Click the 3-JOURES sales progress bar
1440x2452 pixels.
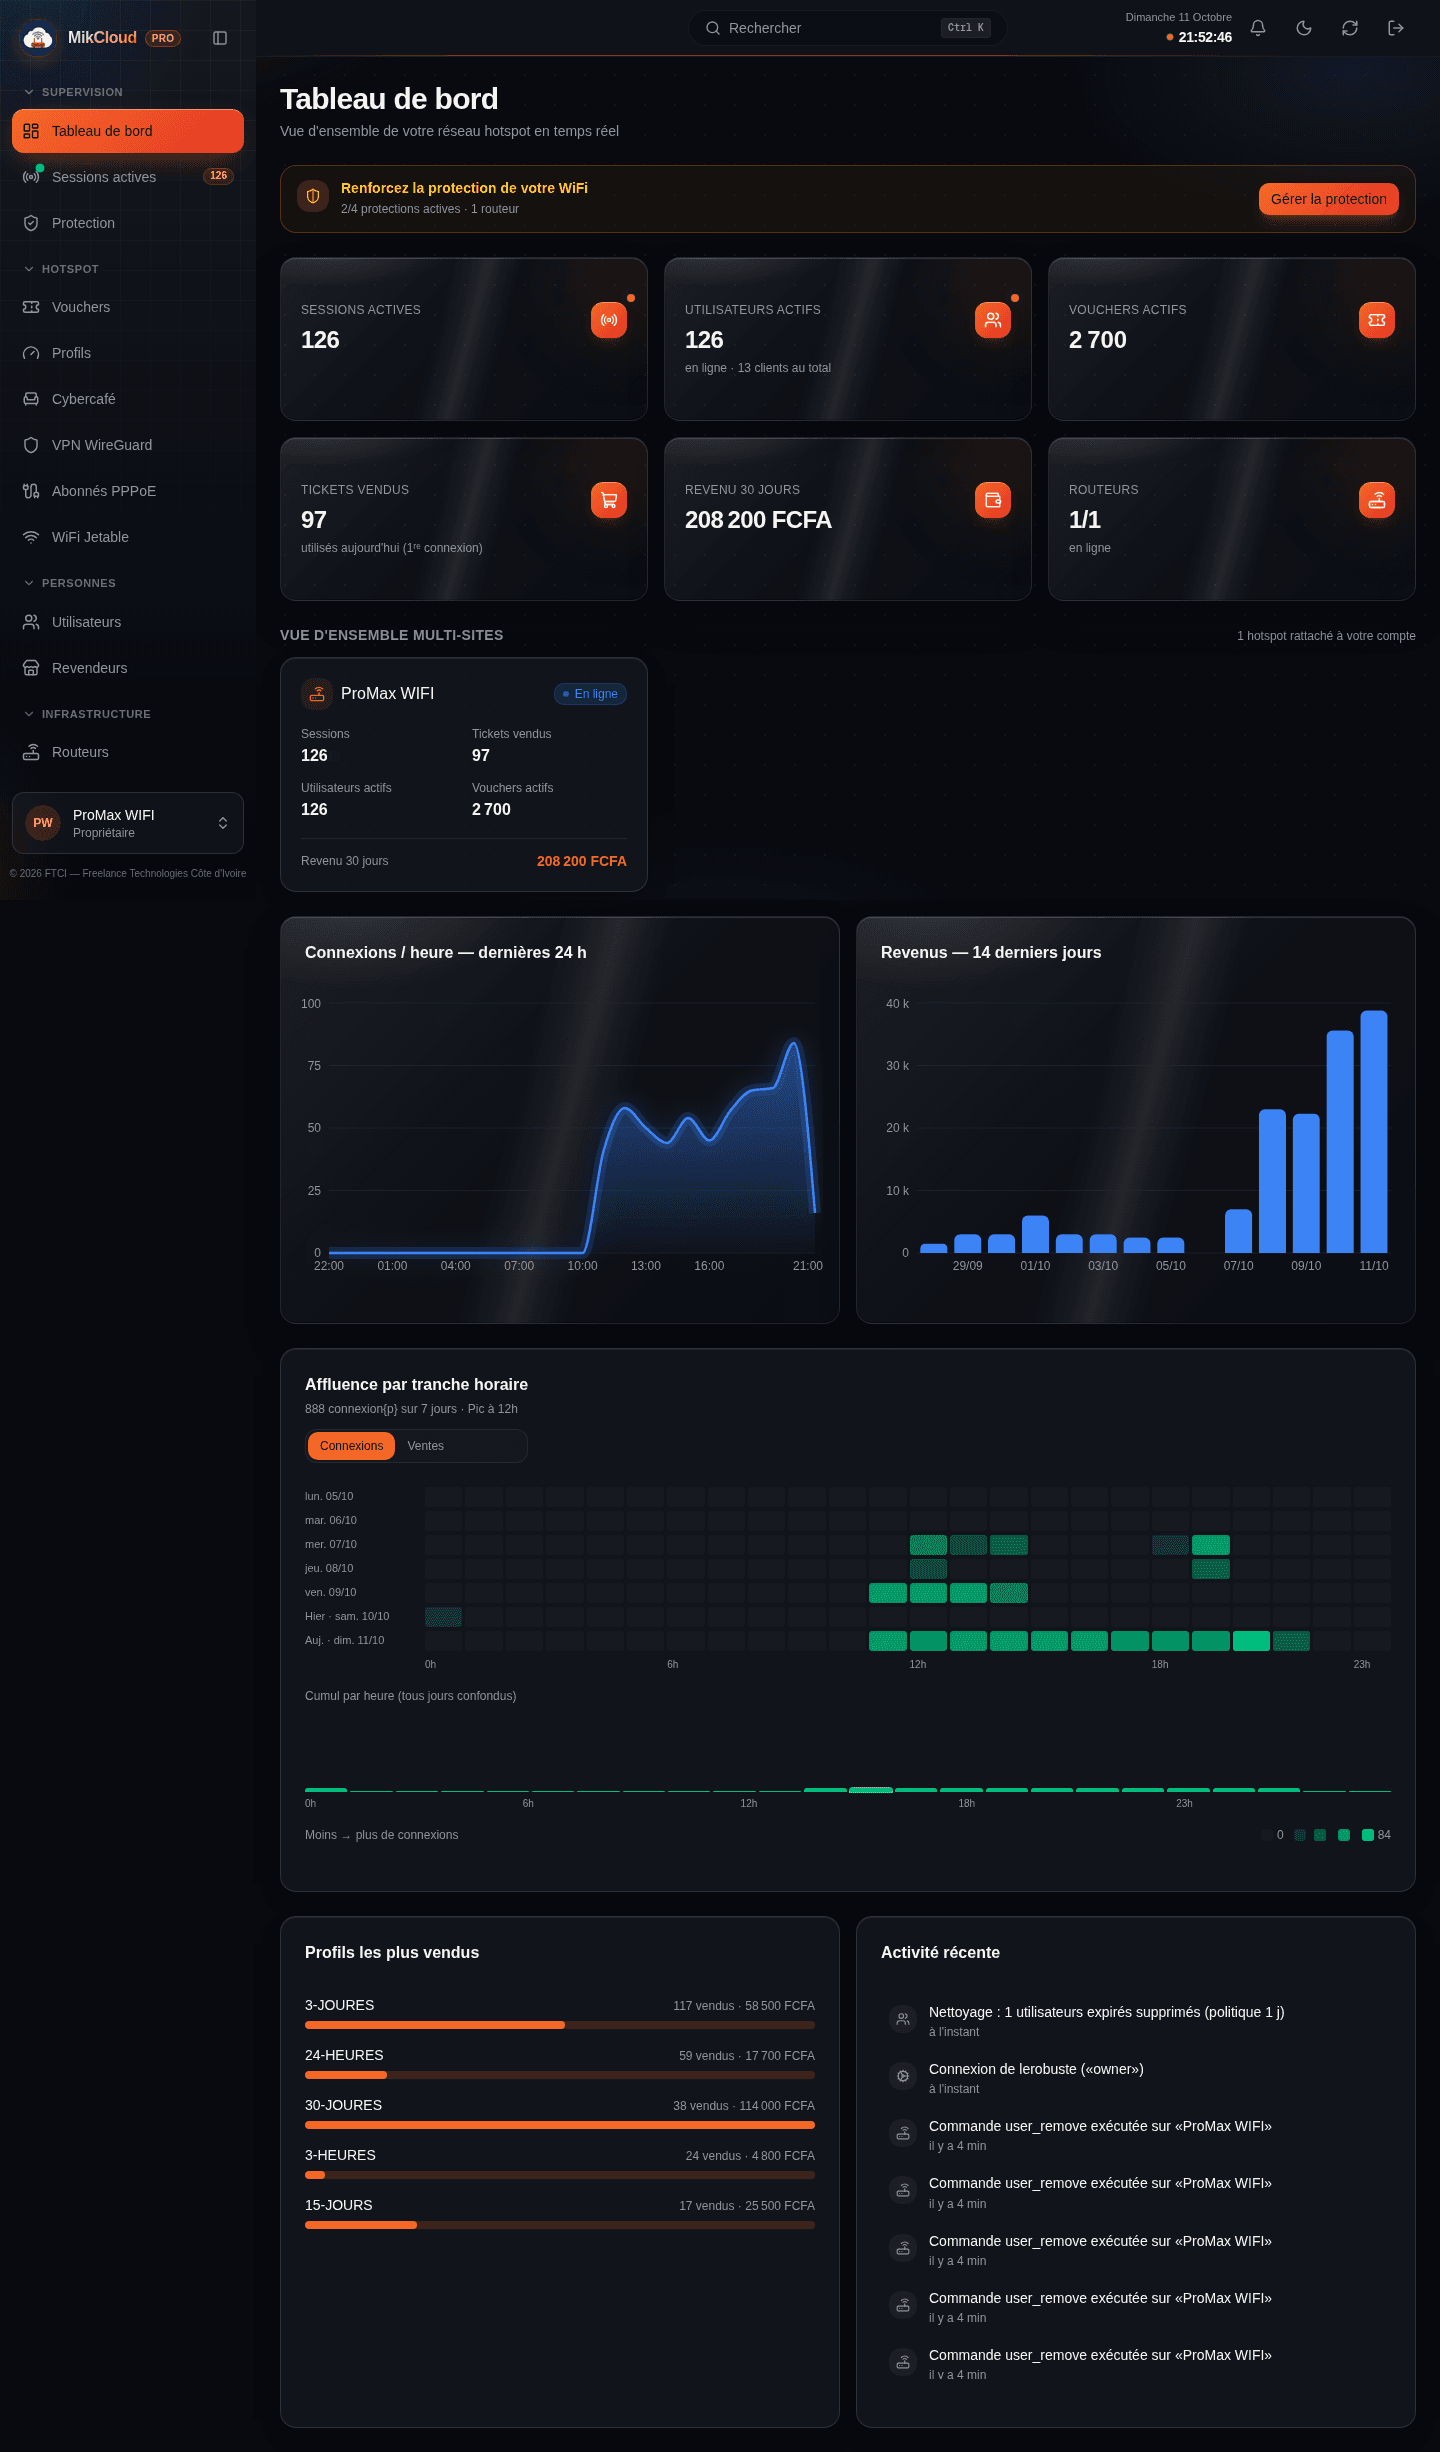[560, 2025]
